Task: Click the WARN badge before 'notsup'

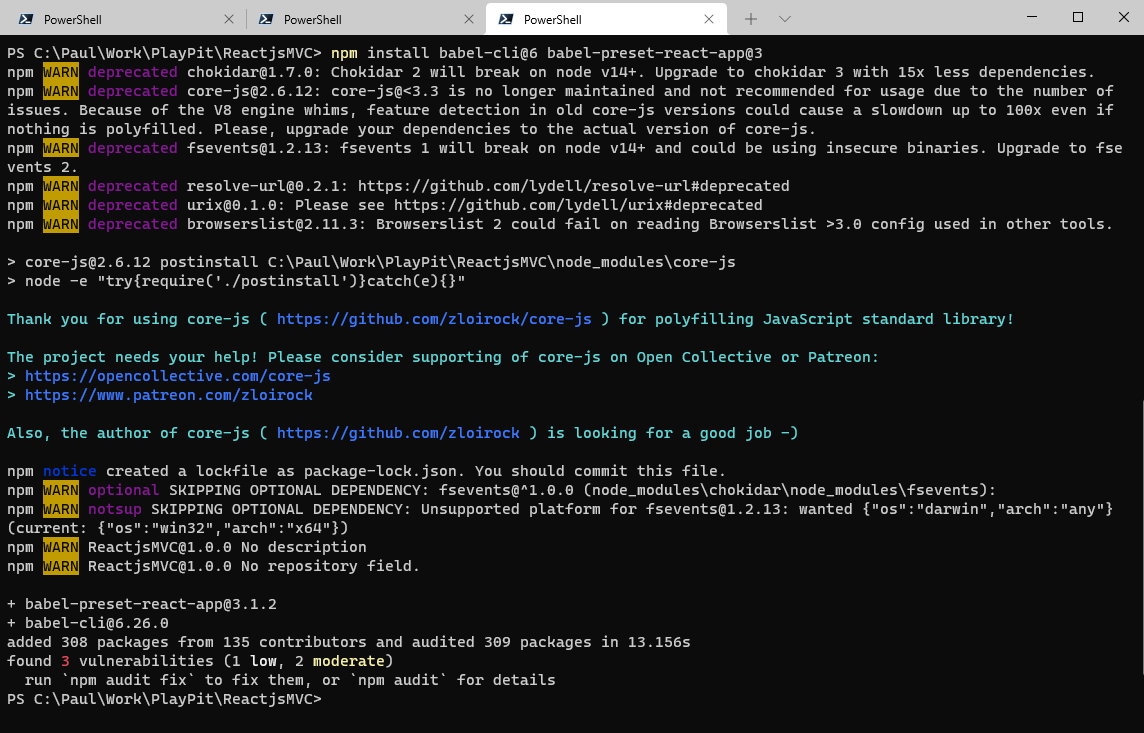Action: [x=61, y=509]
